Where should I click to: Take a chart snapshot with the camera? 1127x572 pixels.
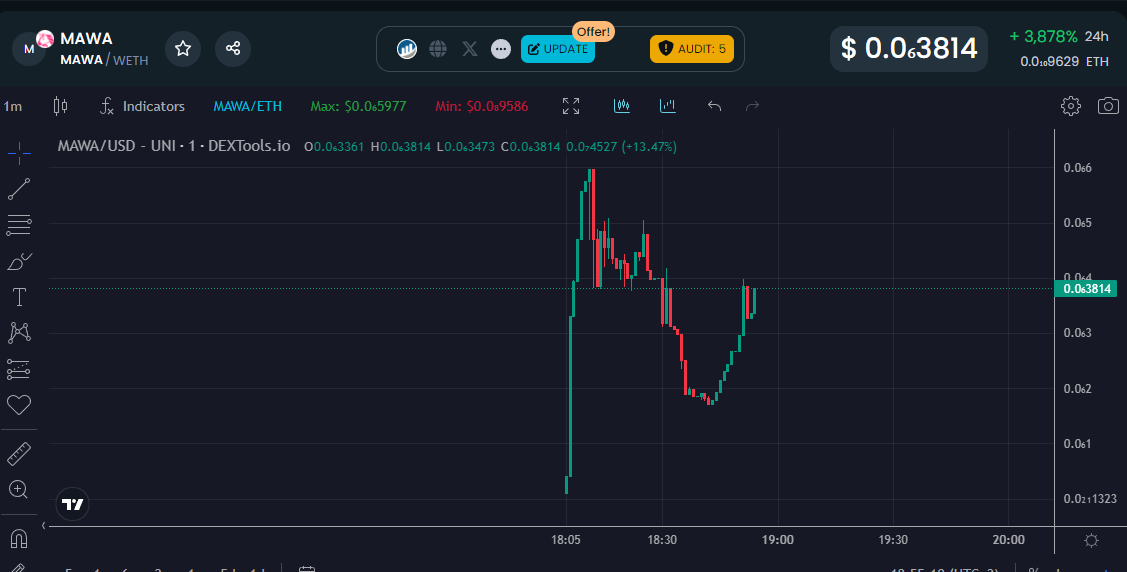point(1108,106)
